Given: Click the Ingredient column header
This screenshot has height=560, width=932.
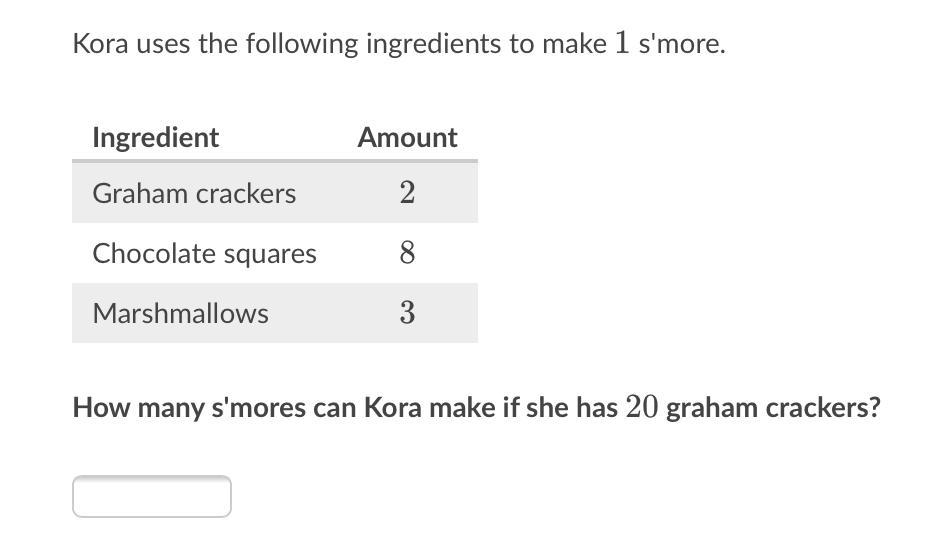Looking at the screenshot, I should [155, 137].
